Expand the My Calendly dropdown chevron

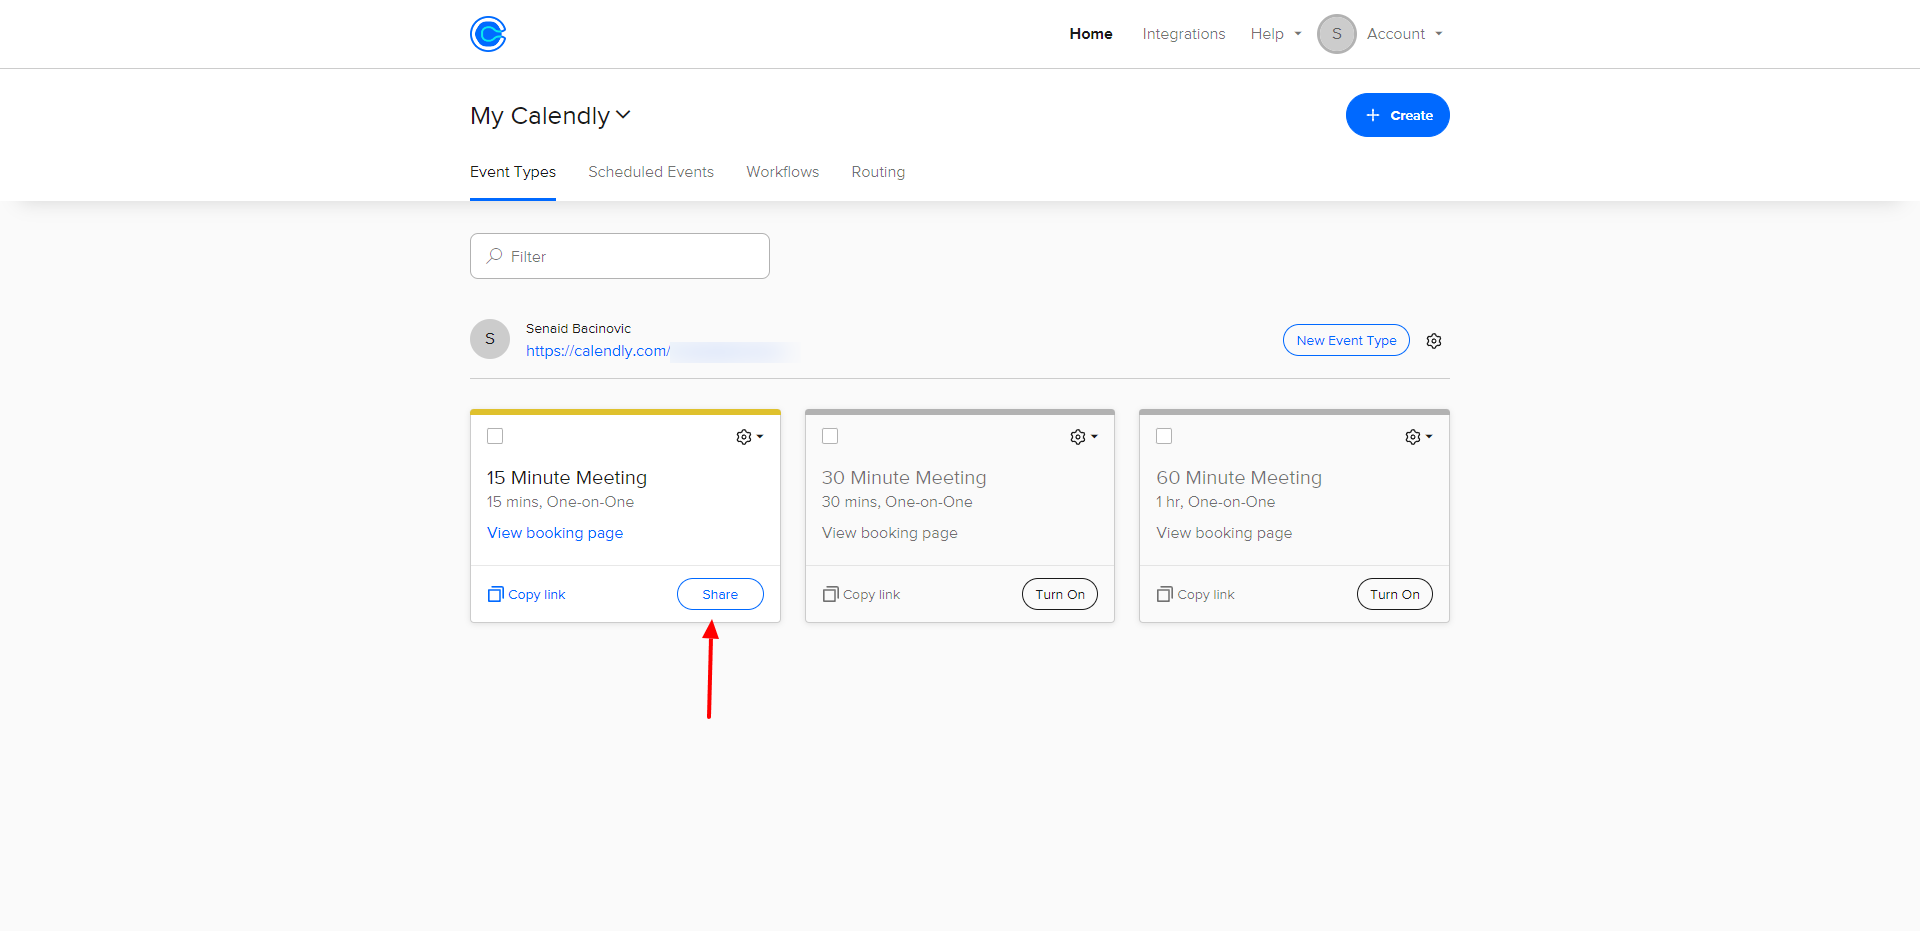click(623, 115)
